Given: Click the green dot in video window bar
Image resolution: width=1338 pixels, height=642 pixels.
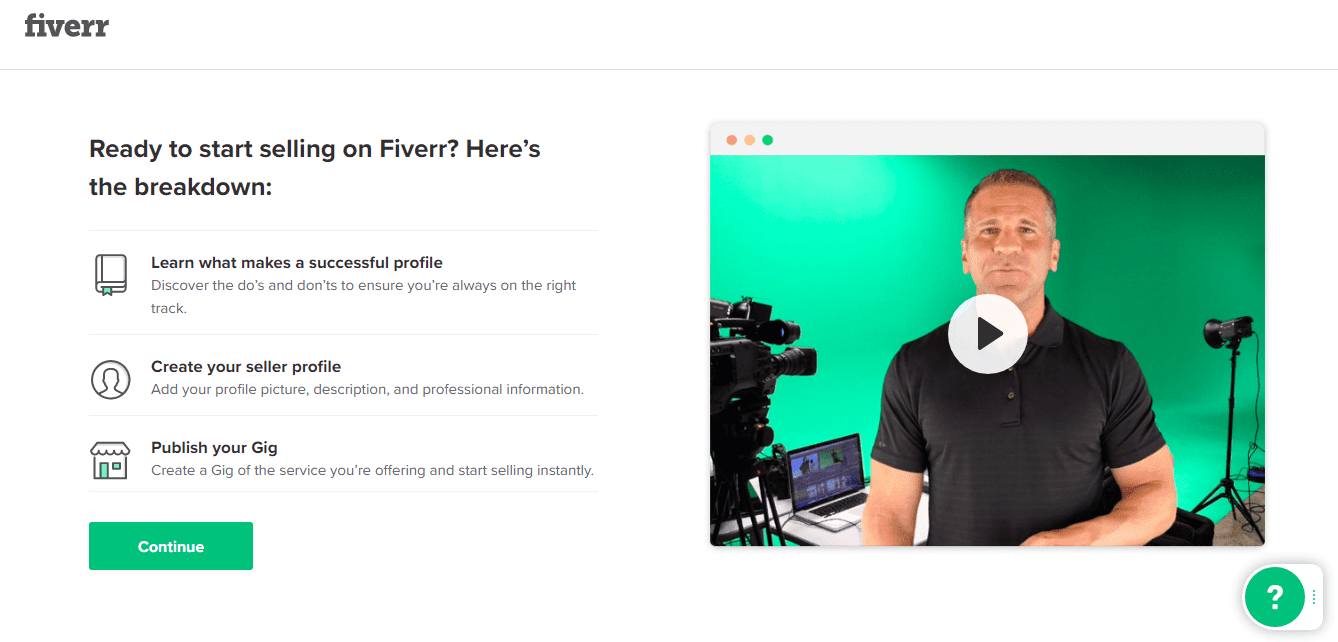Looking at the screenshot, I should point(768,140).
